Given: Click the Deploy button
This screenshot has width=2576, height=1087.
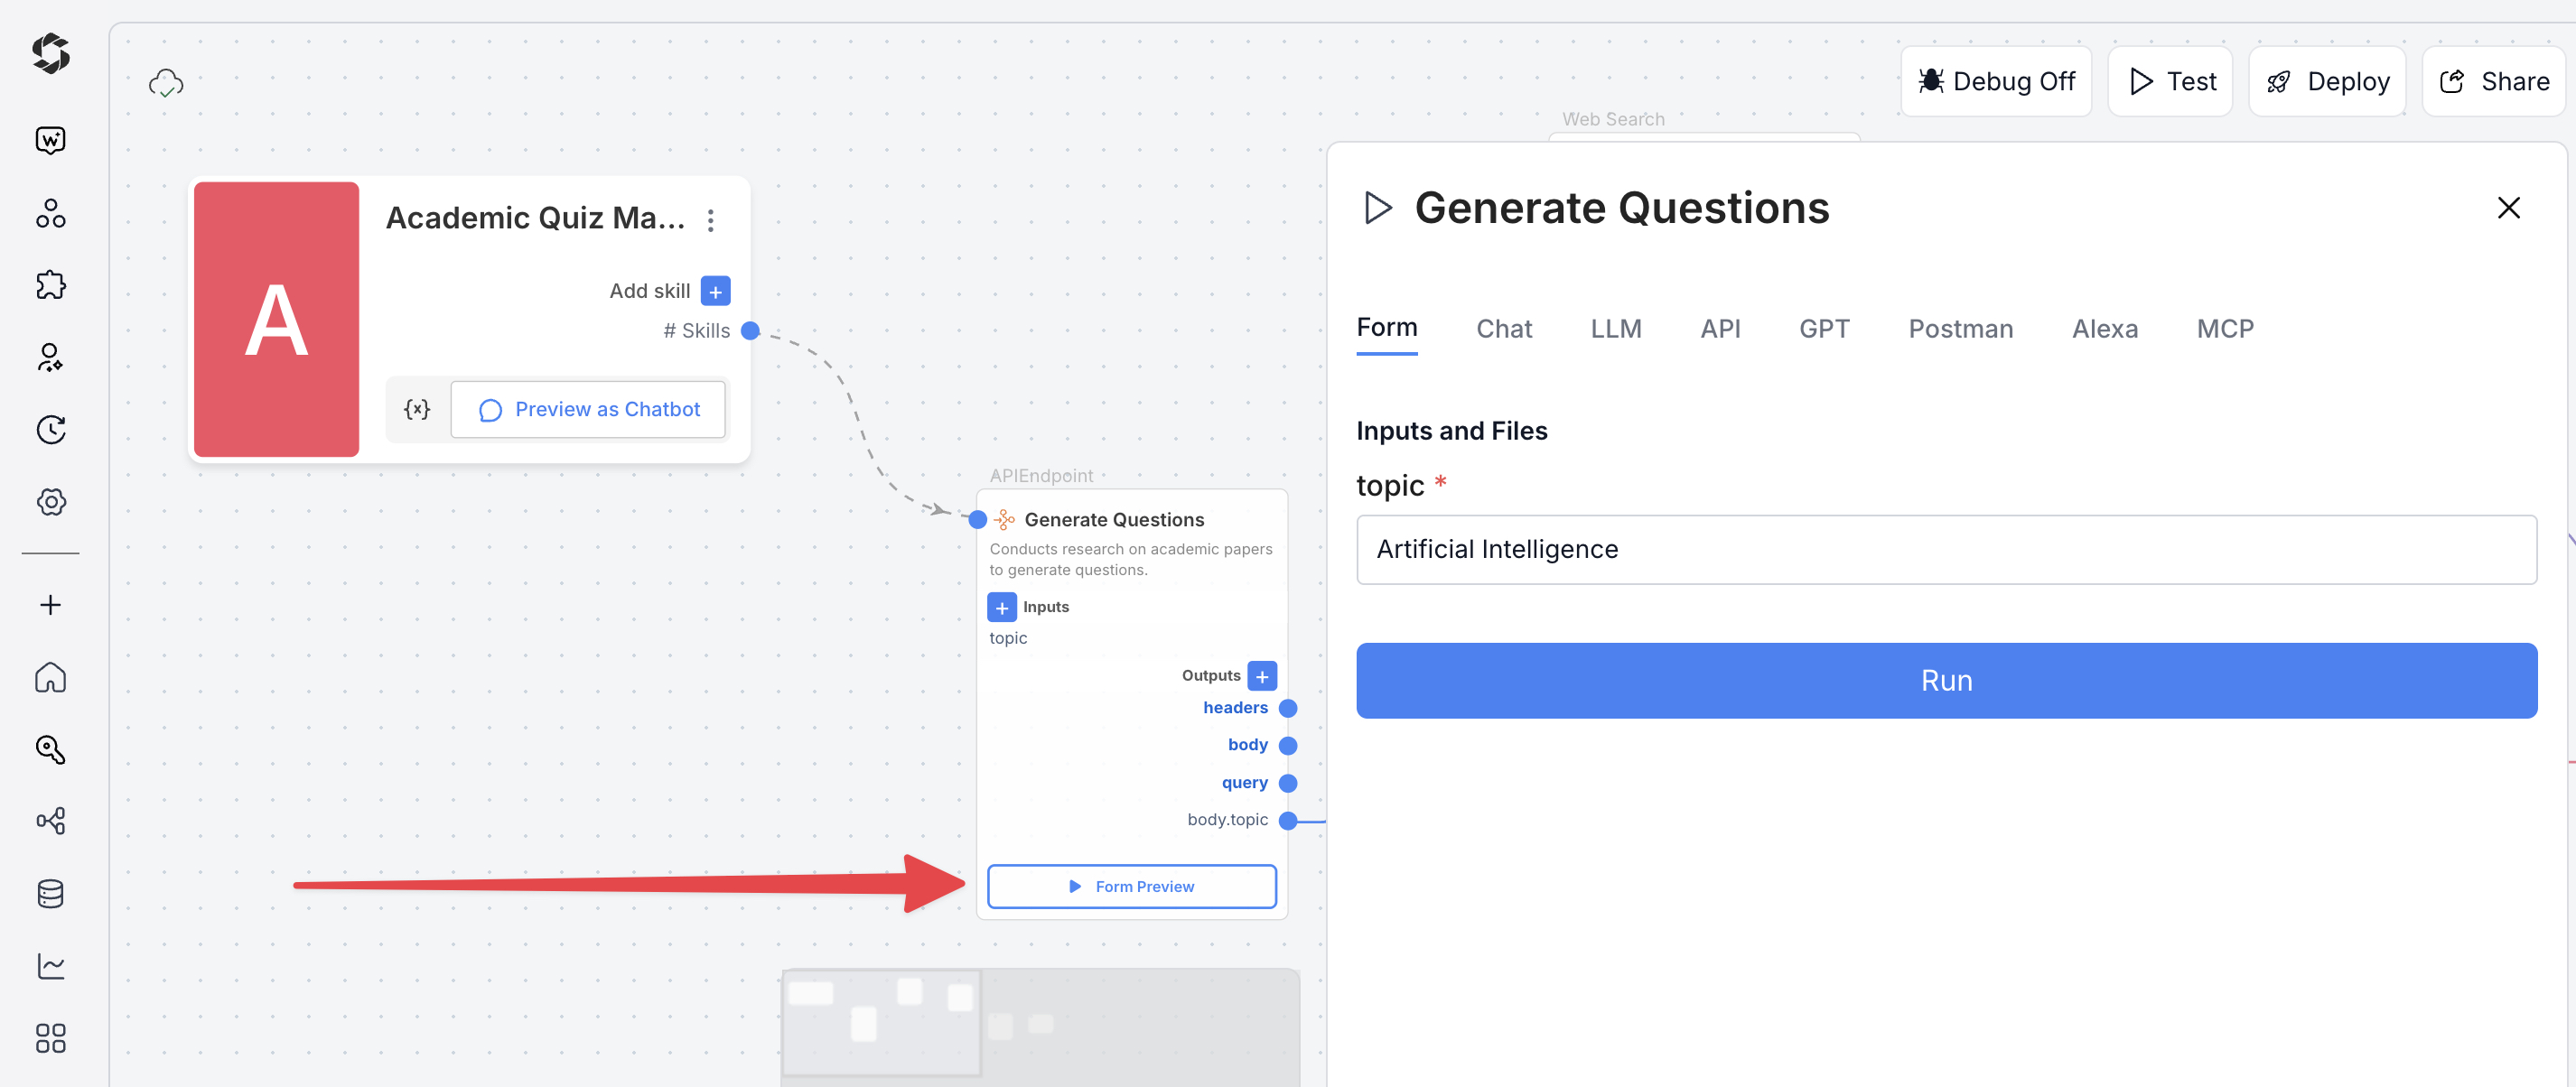Looking at the screenshot, I should [x=2327, y=81].
